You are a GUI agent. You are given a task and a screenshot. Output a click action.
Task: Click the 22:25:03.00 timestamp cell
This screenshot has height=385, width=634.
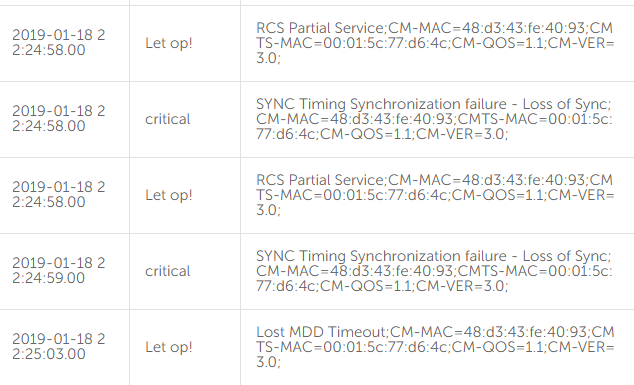pos(59,346)
